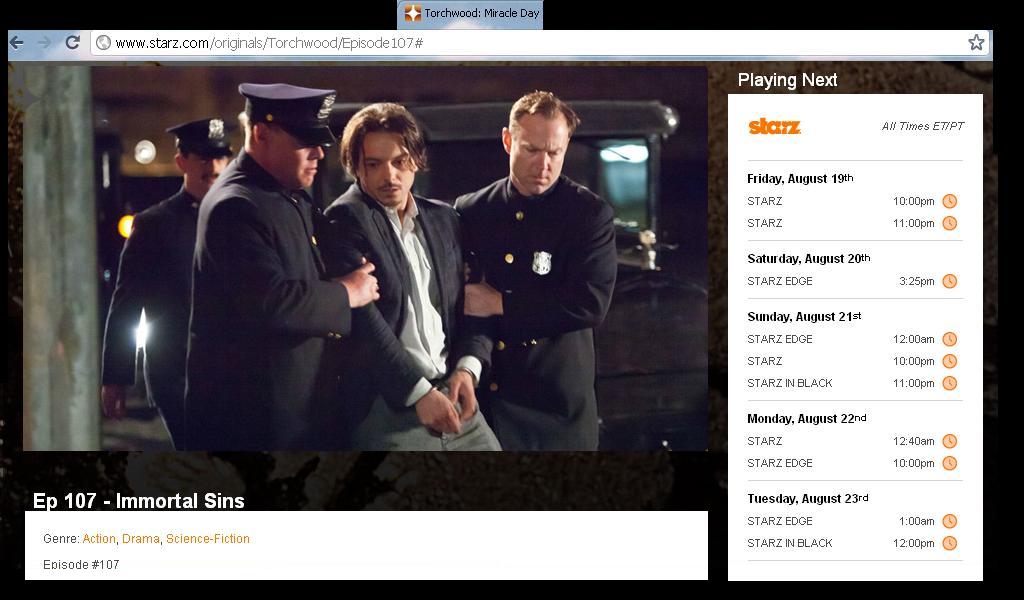The height and width of the screenshot is (600, 1024).
Task: Click clock icon for Sunday 12:00am airing
Action: 949,339
